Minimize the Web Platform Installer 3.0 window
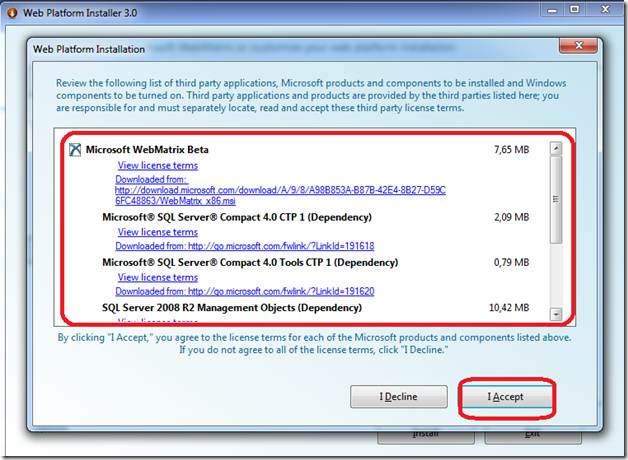Viewport: 628px width, 460px height. pyautogui.click(x=552, y=10)
